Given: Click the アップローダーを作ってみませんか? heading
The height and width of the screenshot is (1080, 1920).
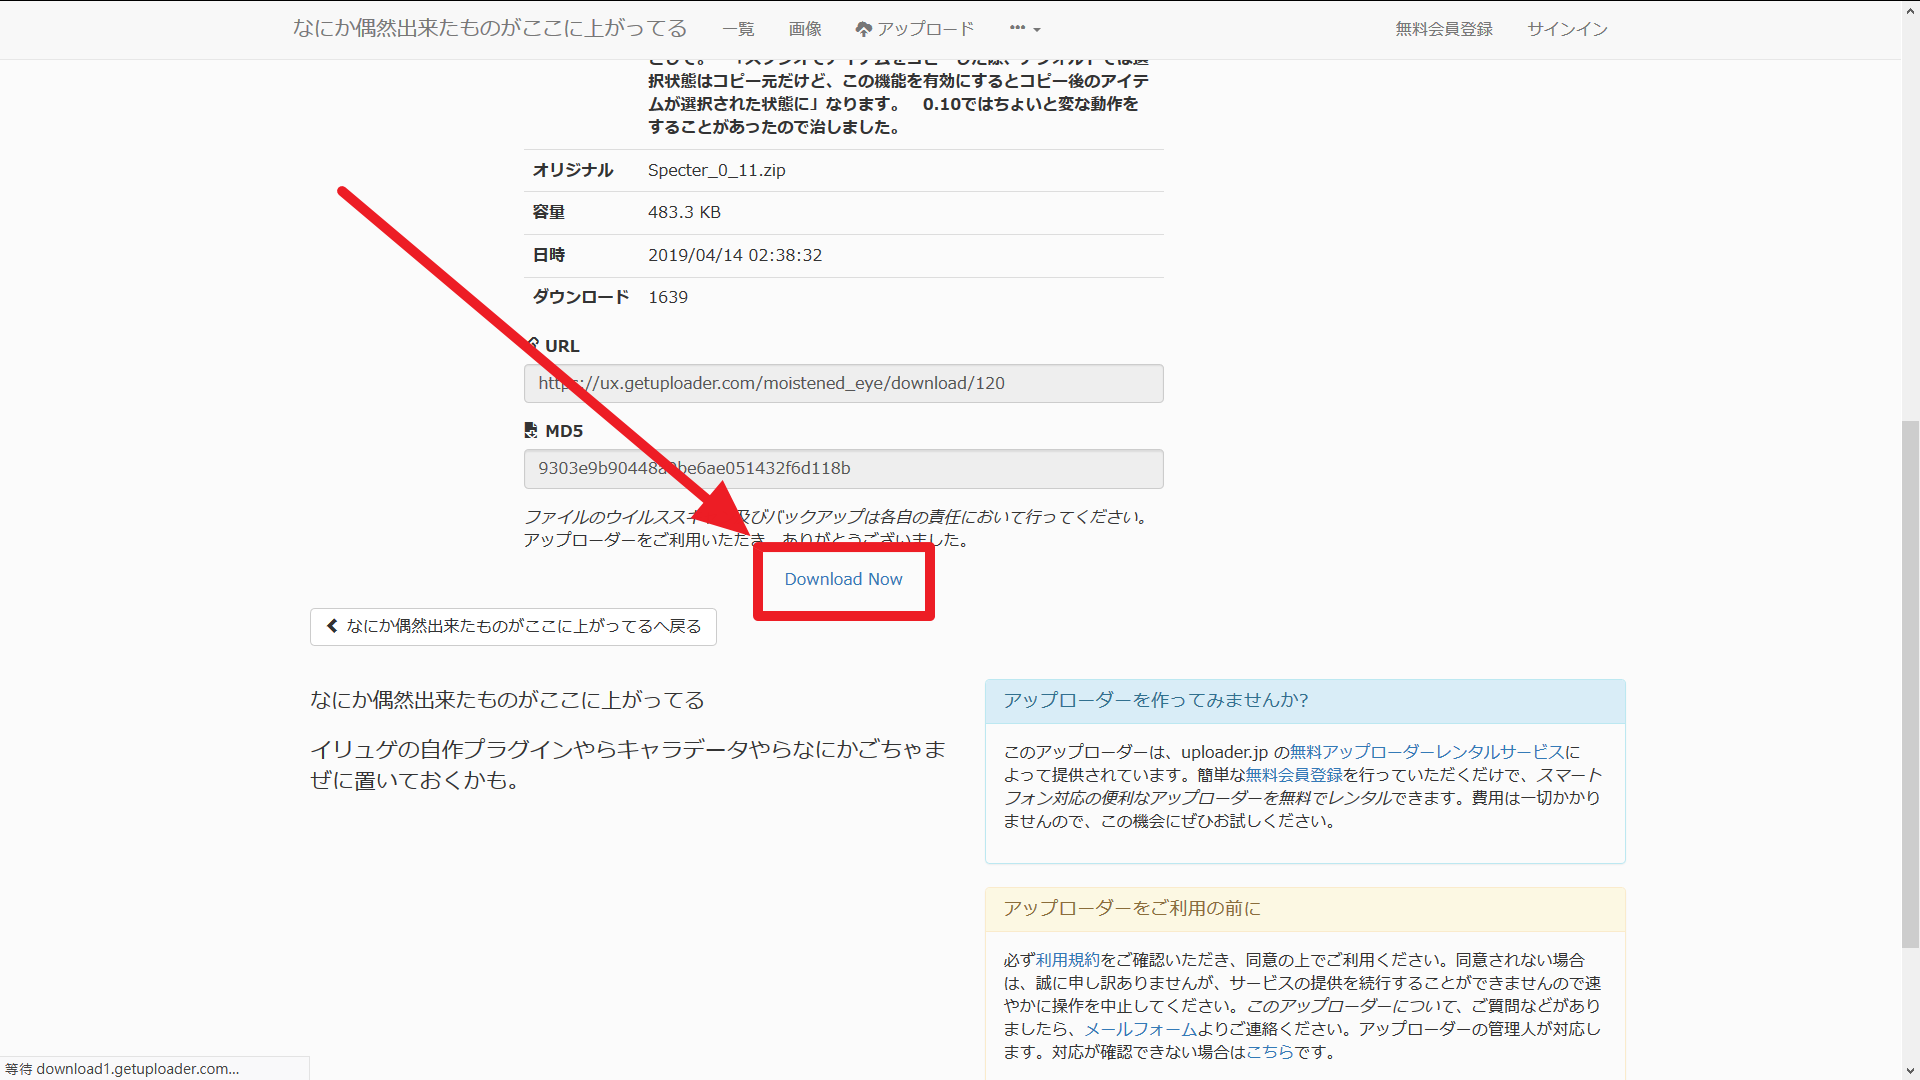Looking at the screenshot, I should 1156,700.
